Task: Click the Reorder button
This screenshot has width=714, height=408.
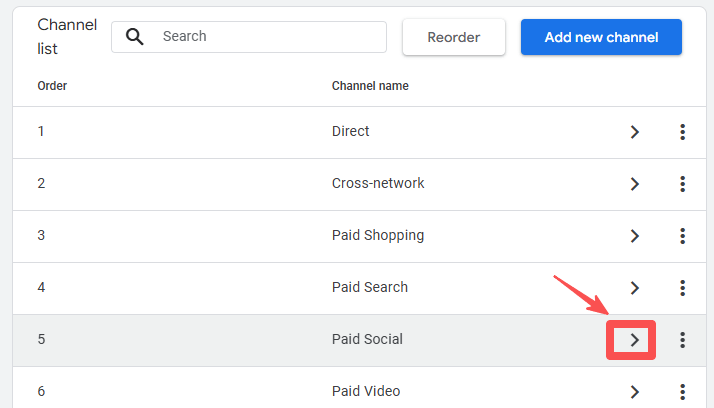Action: point(453,37)
